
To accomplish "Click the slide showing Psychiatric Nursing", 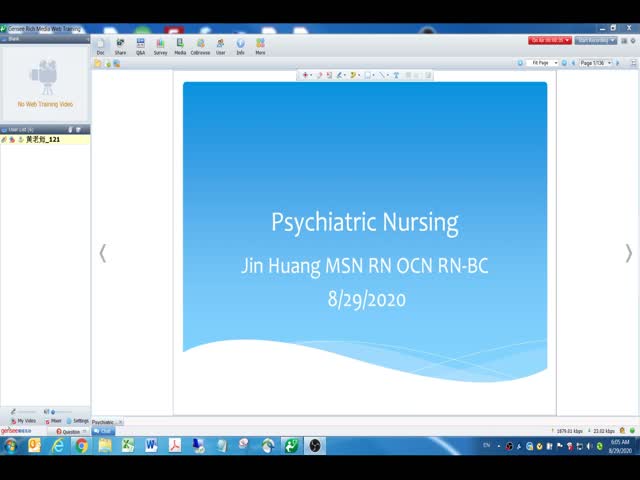I will click(365, 233).
